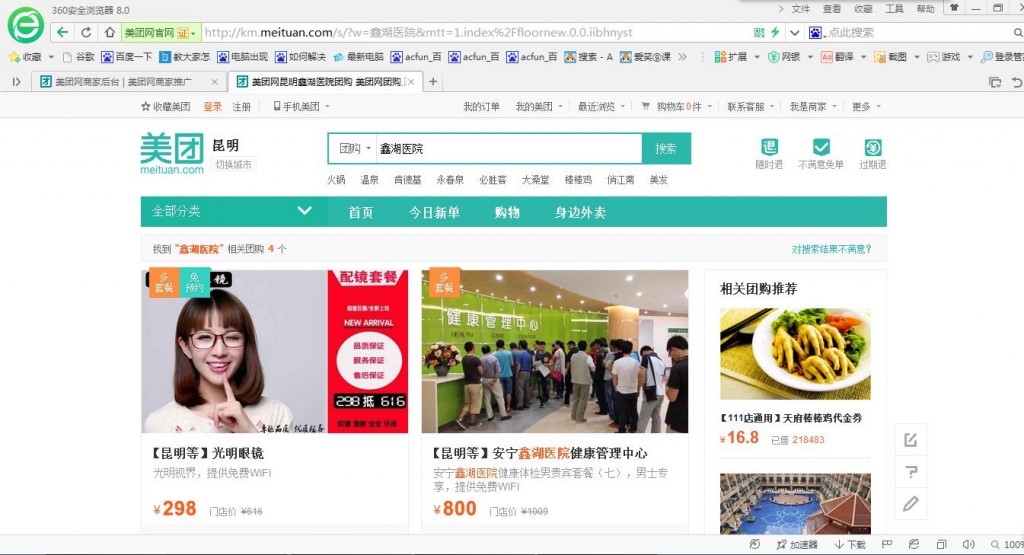Open a new tab with the plus button
1024x555 pixels.
pos(432,82)
